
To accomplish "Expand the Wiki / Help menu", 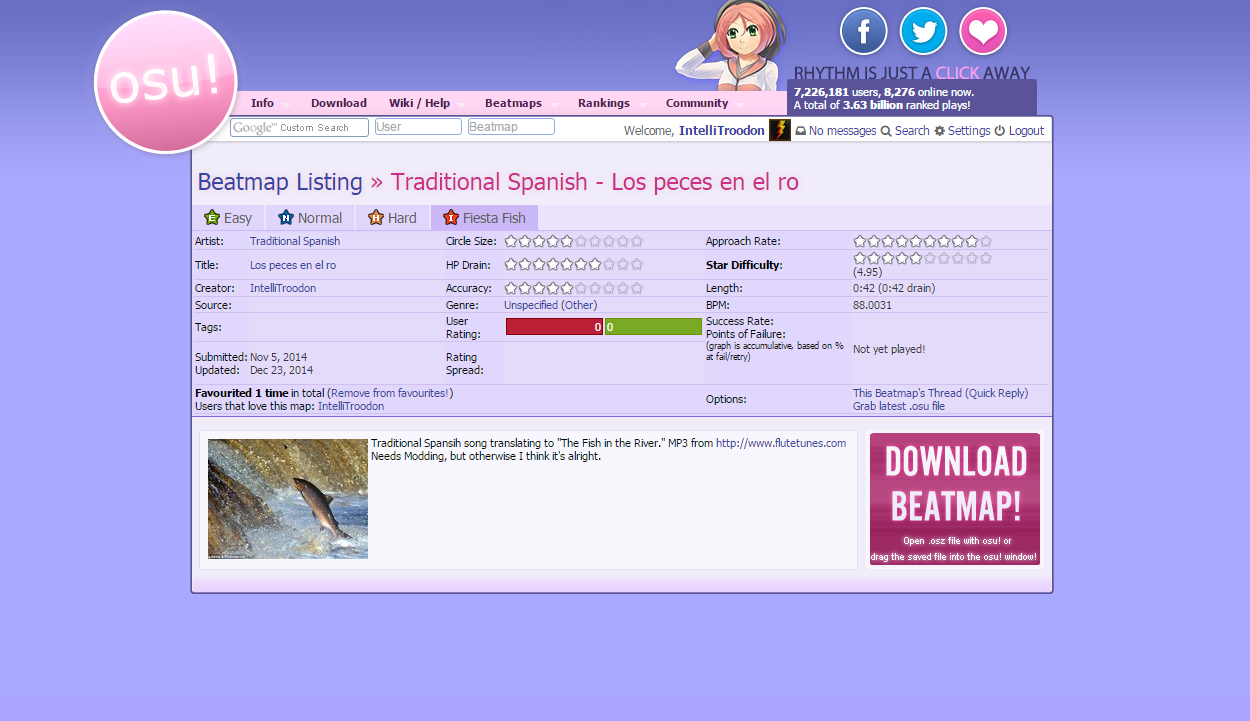I will pos(419,103).
